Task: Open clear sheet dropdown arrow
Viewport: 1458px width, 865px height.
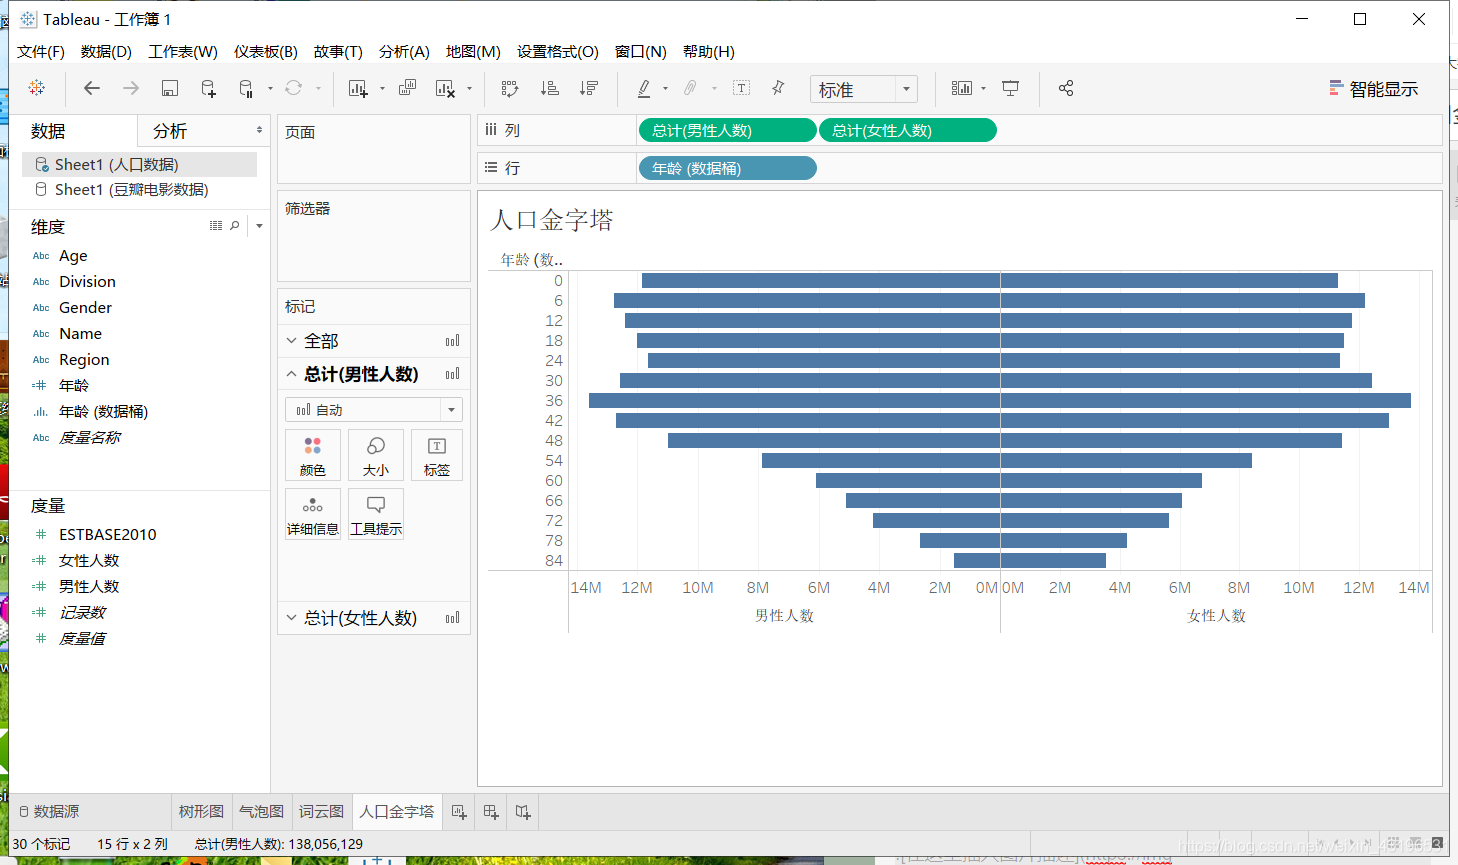Action: coord(469,89)
